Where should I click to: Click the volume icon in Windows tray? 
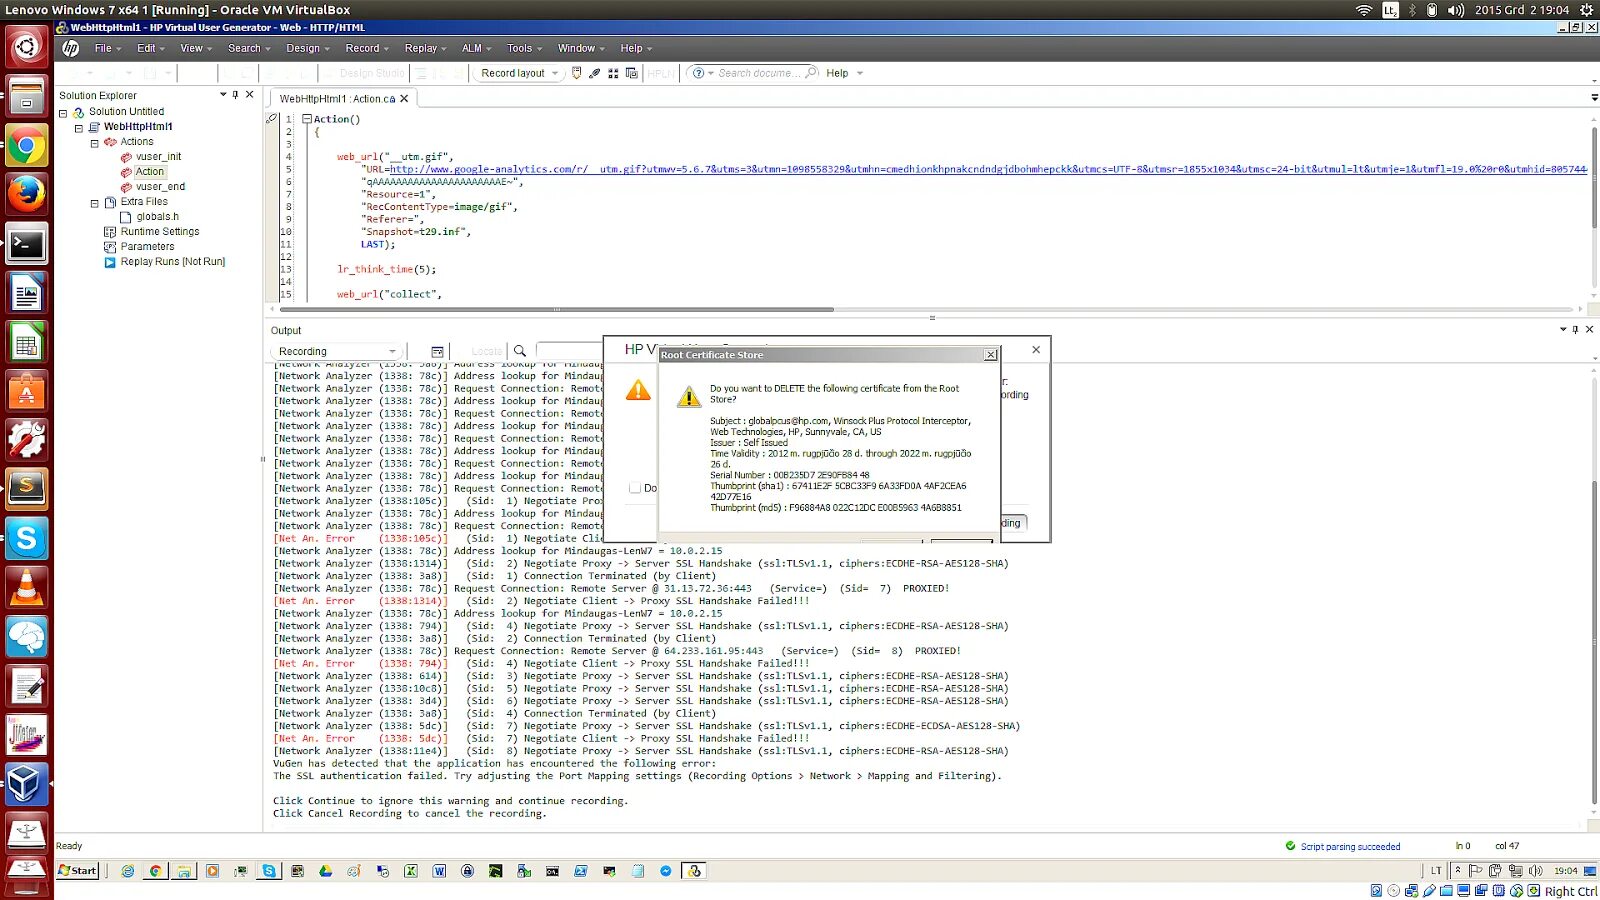click(1535, 871)
